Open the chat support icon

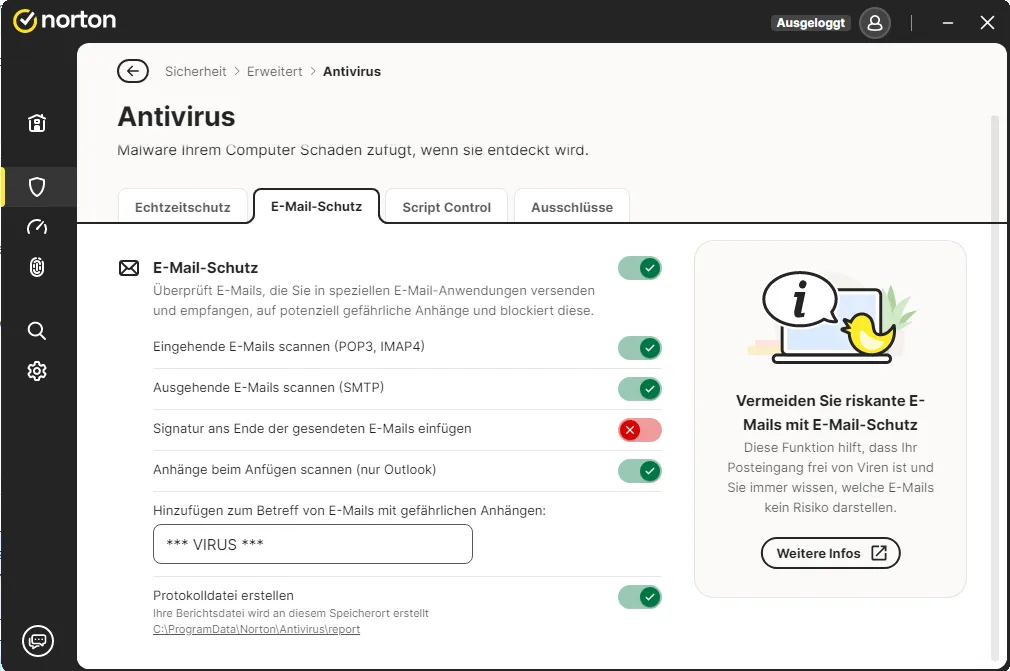(x=38, y=641)
